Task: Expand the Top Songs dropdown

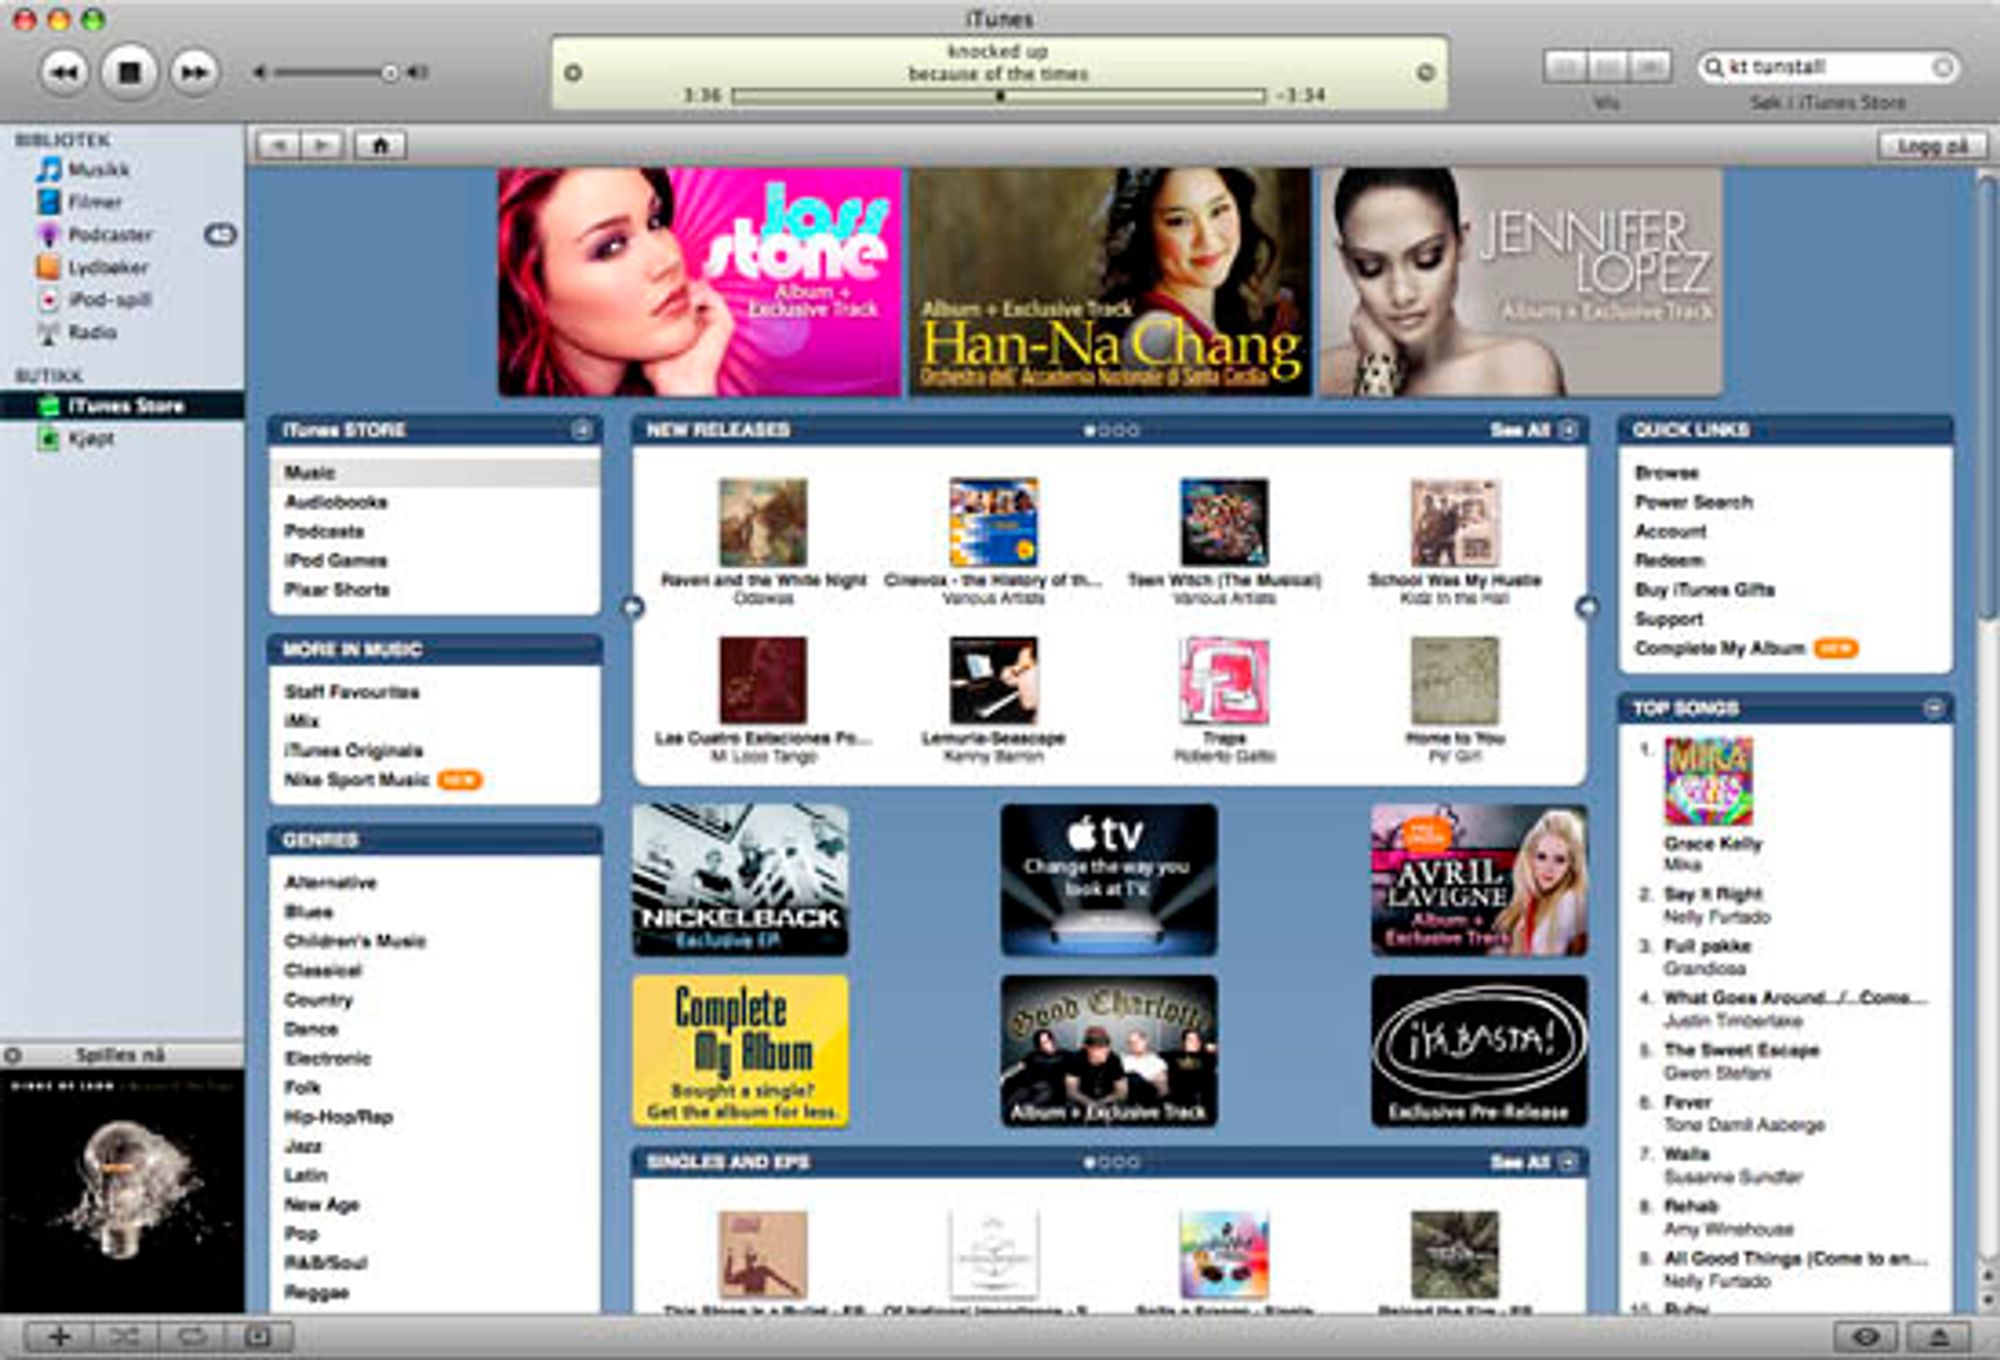Action: [1934, 708]
